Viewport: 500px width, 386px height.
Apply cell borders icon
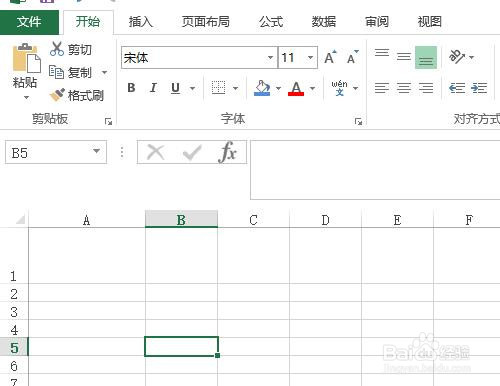[x=219, y=88]
